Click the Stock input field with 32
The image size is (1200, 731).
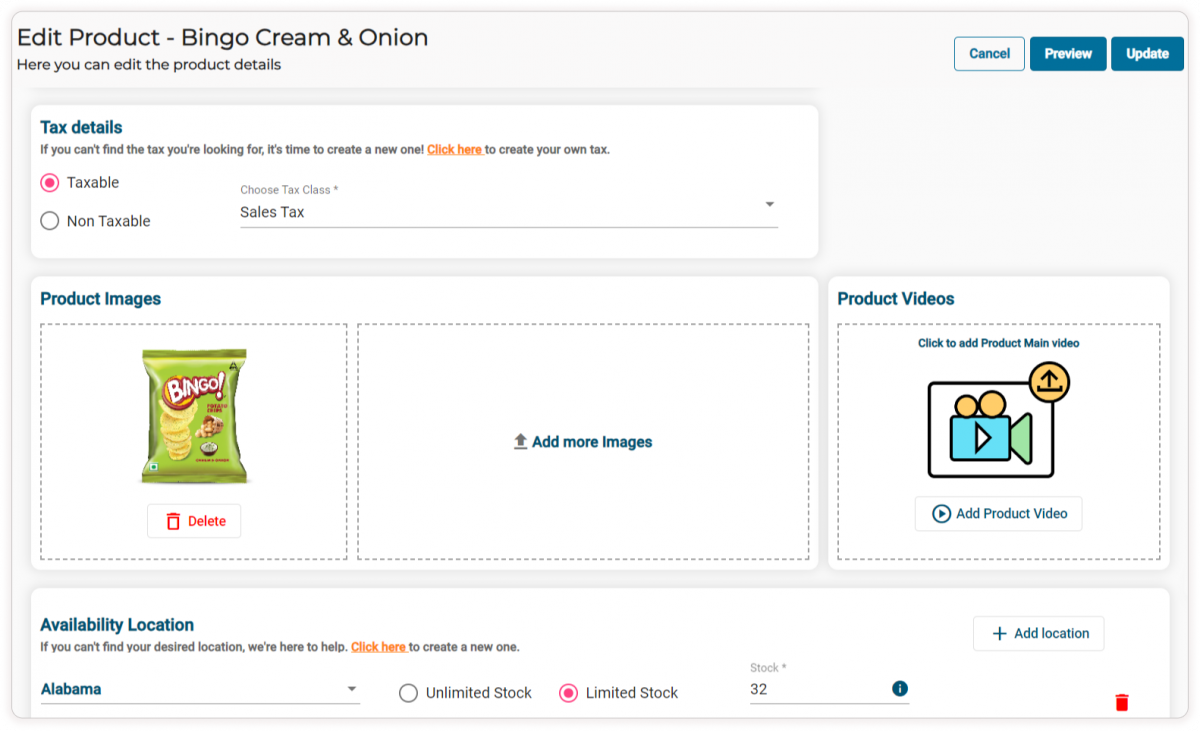[815, 689]
